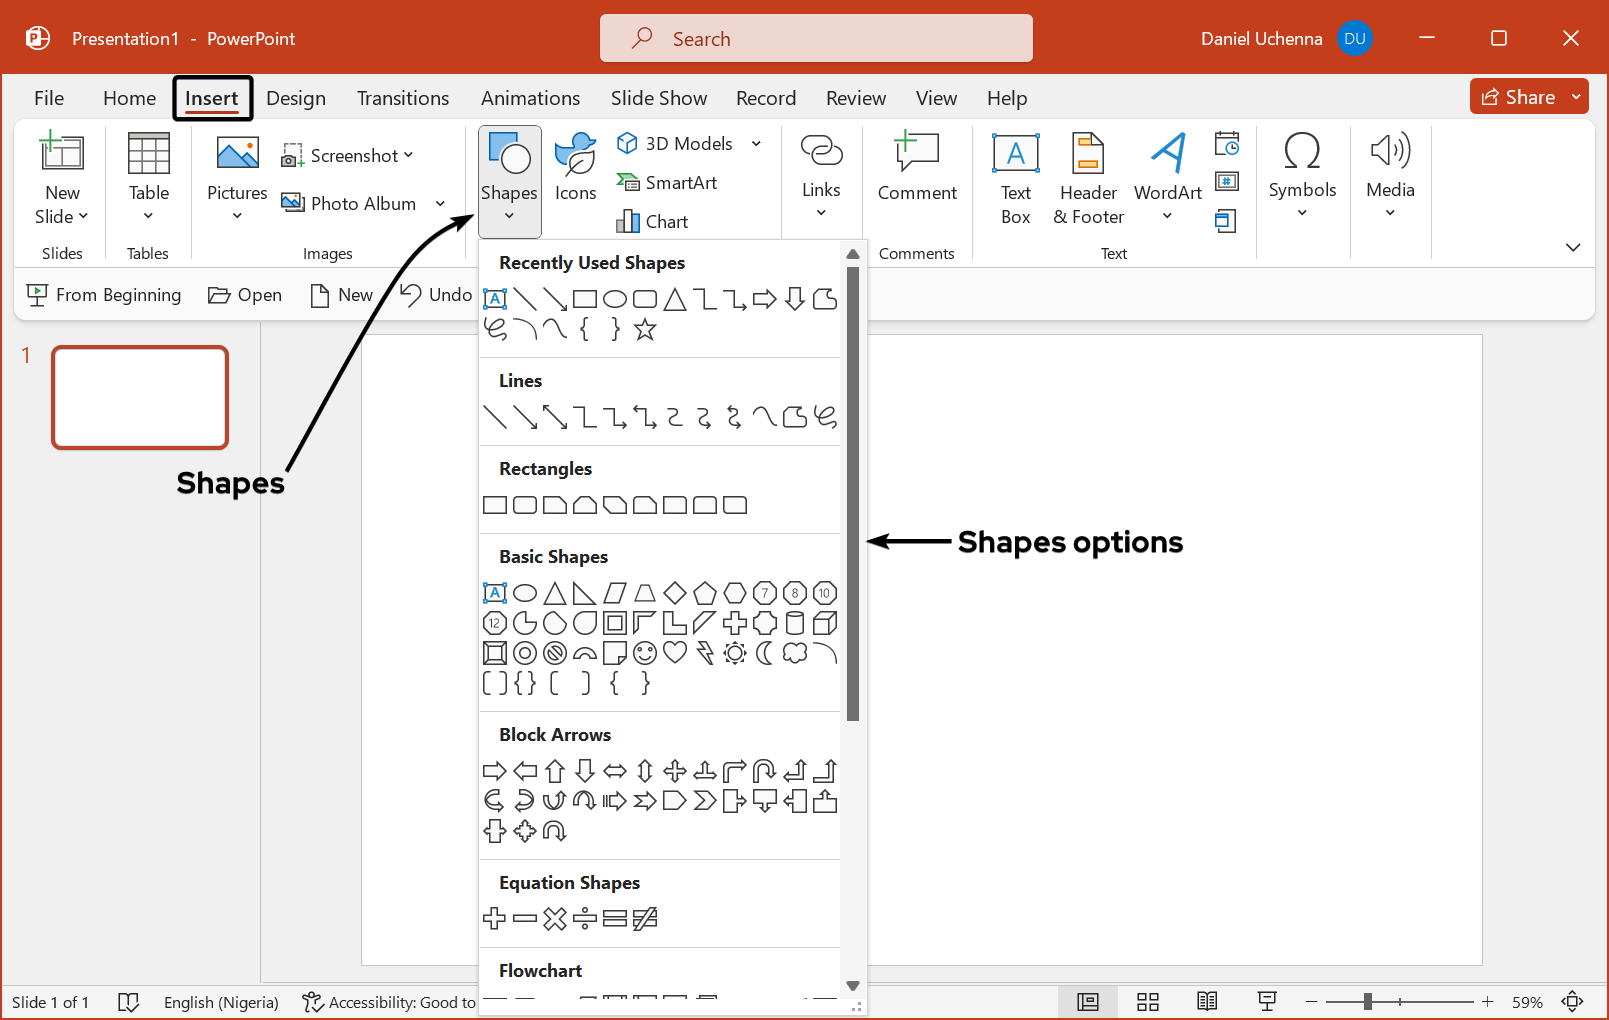Click the Share button

(x=1517, y=97)
